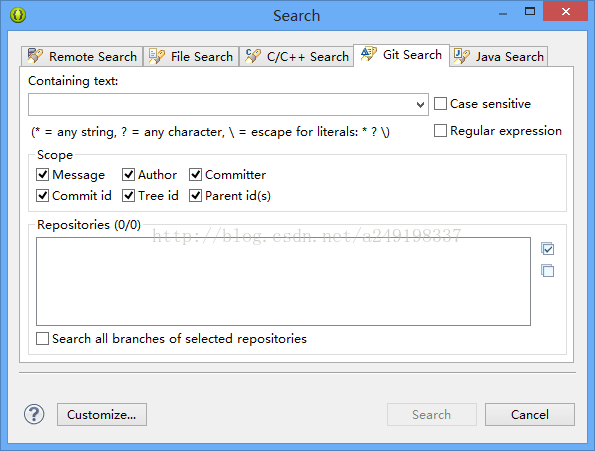Toggle Search all branches of selected repositories
Screen dimensions: 595x451
(x=42, y=338)
